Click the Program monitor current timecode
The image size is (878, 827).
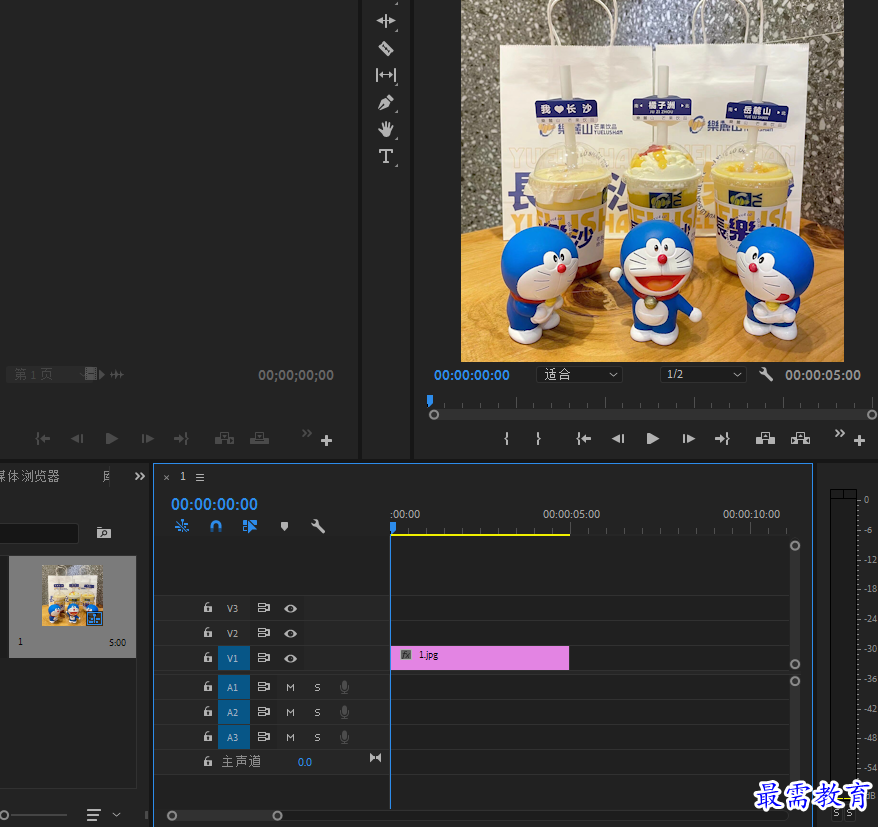(x=472, y=375)
